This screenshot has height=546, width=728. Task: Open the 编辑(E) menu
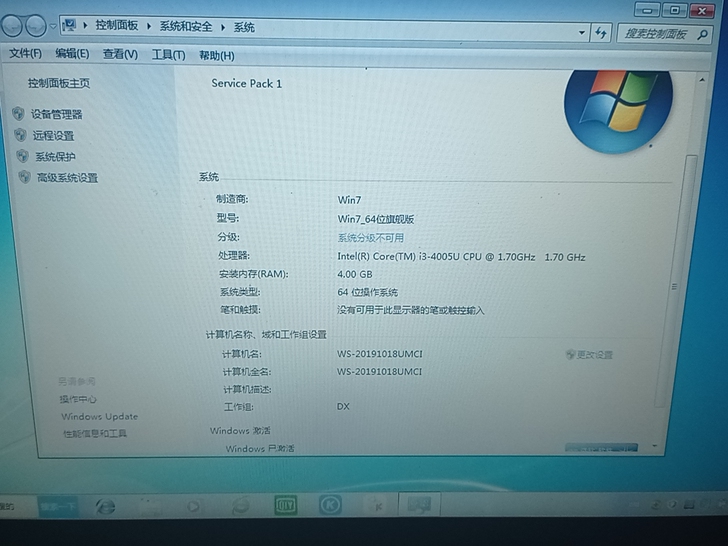tap(72, 54)
